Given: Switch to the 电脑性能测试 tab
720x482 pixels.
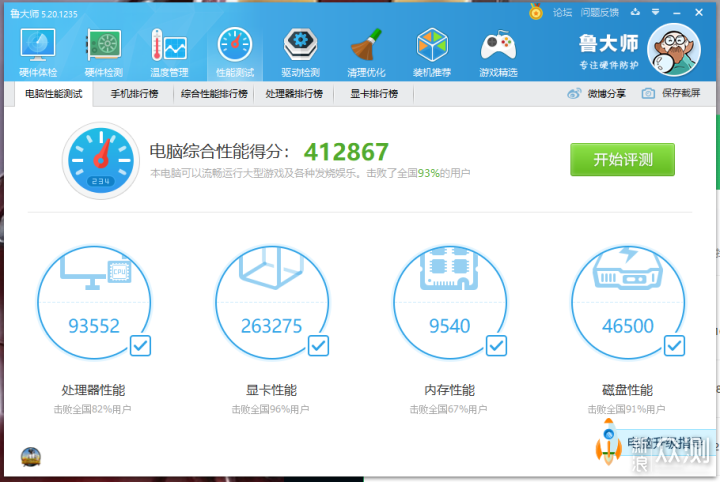Looking at the screenshot, I should (x=54, y=94).
